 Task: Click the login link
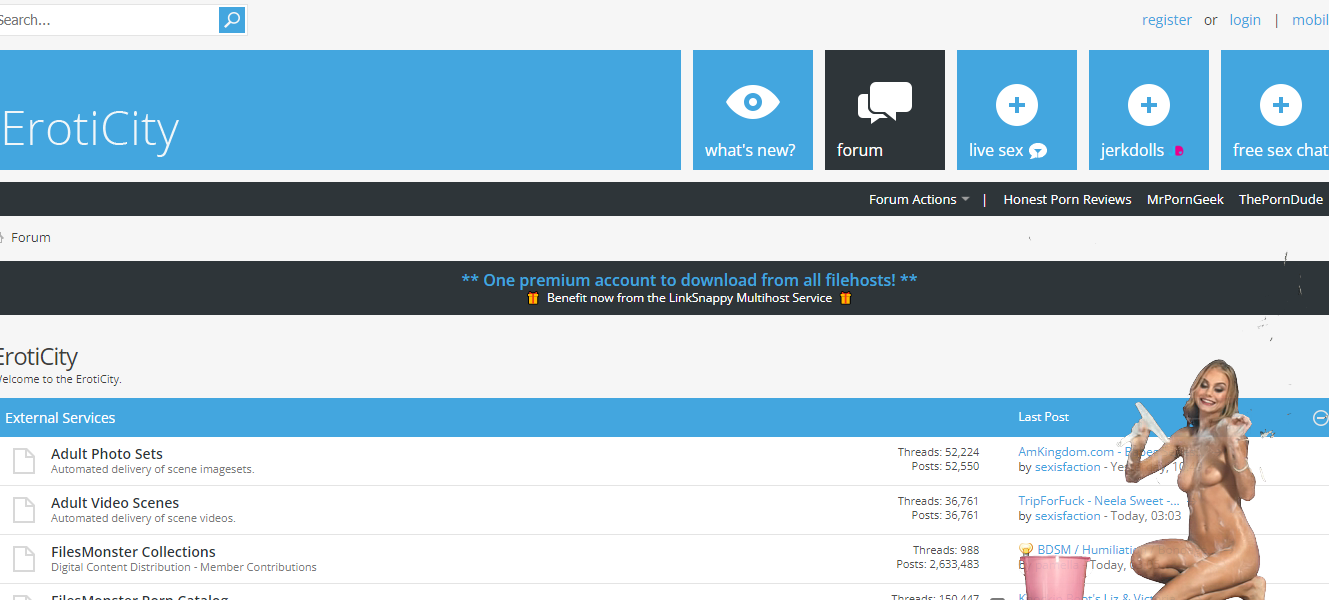tap(1245, 20)
